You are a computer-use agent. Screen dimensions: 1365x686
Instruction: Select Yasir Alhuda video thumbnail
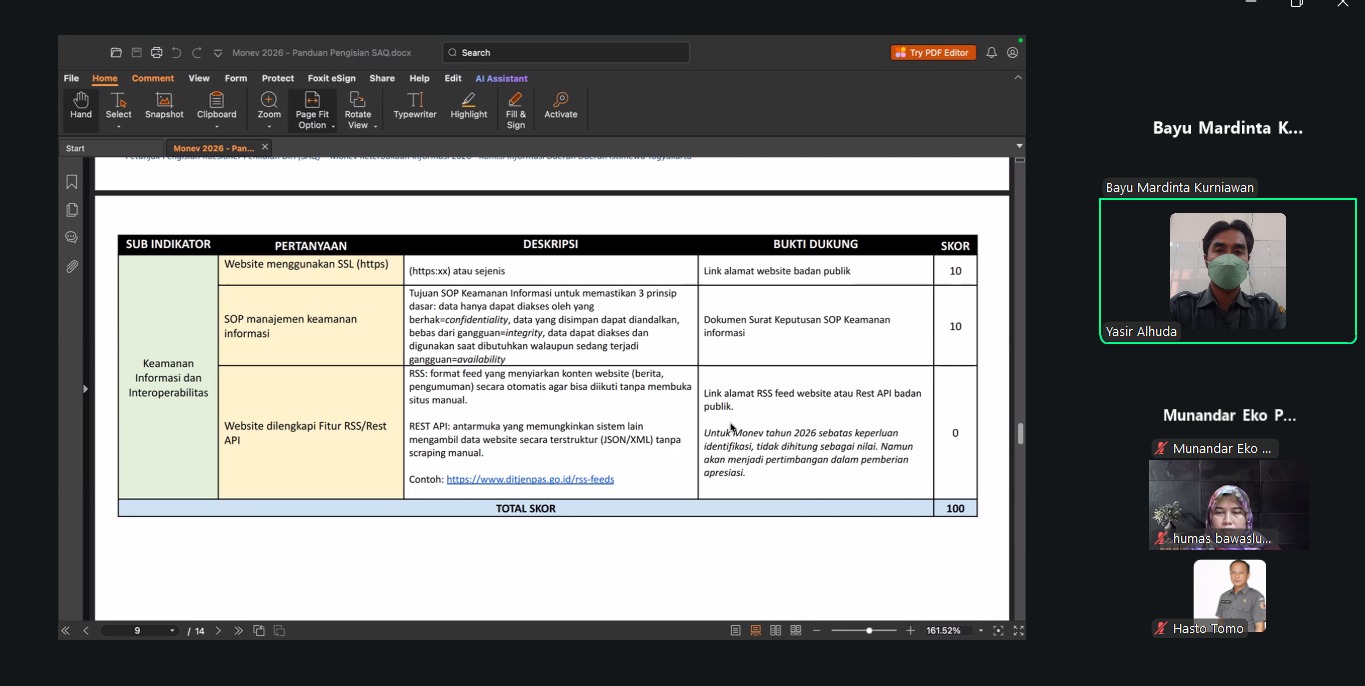(1228, 271)
